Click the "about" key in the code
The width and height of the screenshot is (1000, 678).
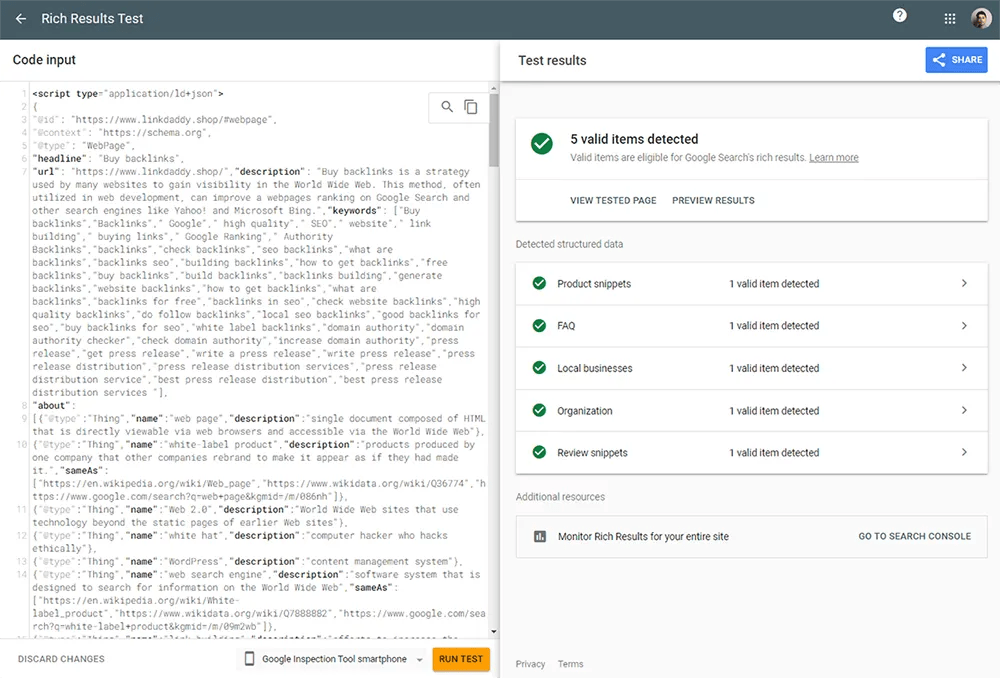pyautogui.click(x=51, y=405)
